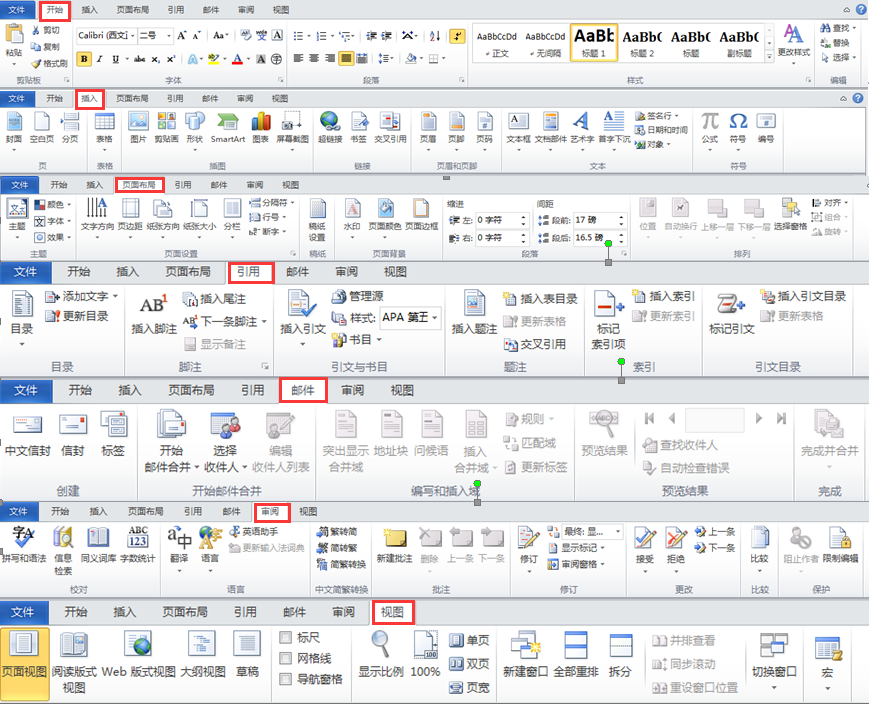Open the Calibri font name dropdown
Screen dimensions: 869x704
tap(134, 35)
